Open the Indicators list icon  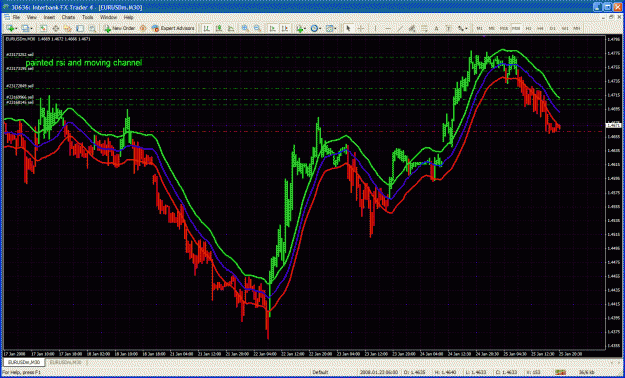point(299,28)
